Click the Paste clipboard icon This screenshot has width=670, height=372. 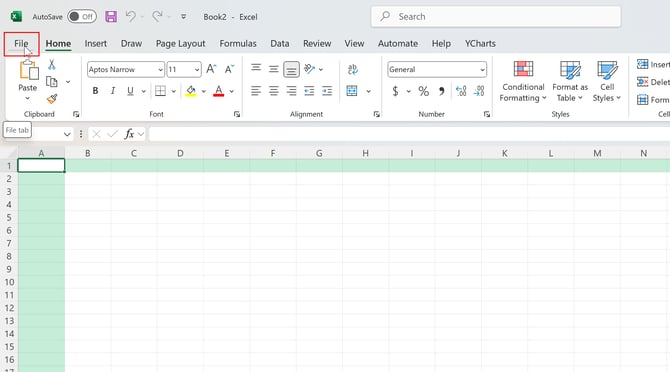pyautogui.click(x=29, y=70)
